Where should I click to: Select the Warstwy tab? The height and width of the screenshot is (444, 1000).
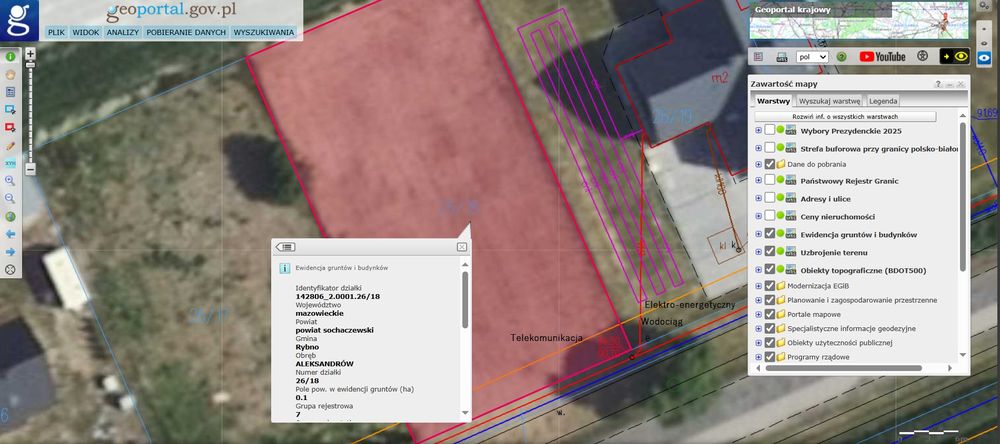(x=773, y=101)
